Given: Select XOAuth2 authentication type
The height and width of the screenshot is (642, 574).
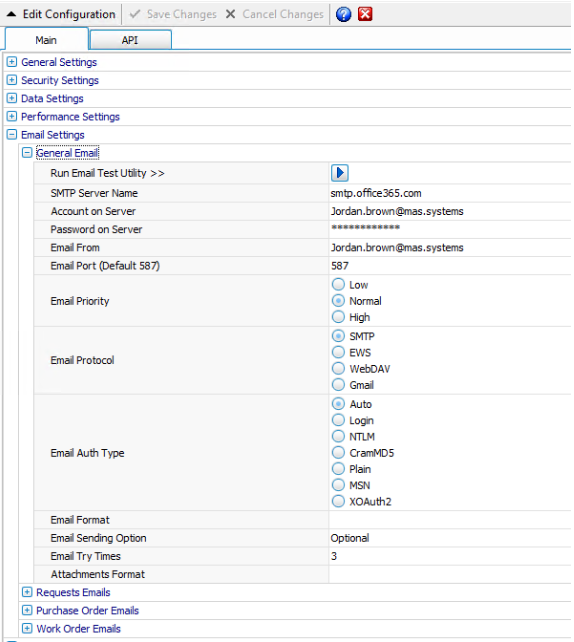Looking at the screenshot, I should (x=338, y=501).
